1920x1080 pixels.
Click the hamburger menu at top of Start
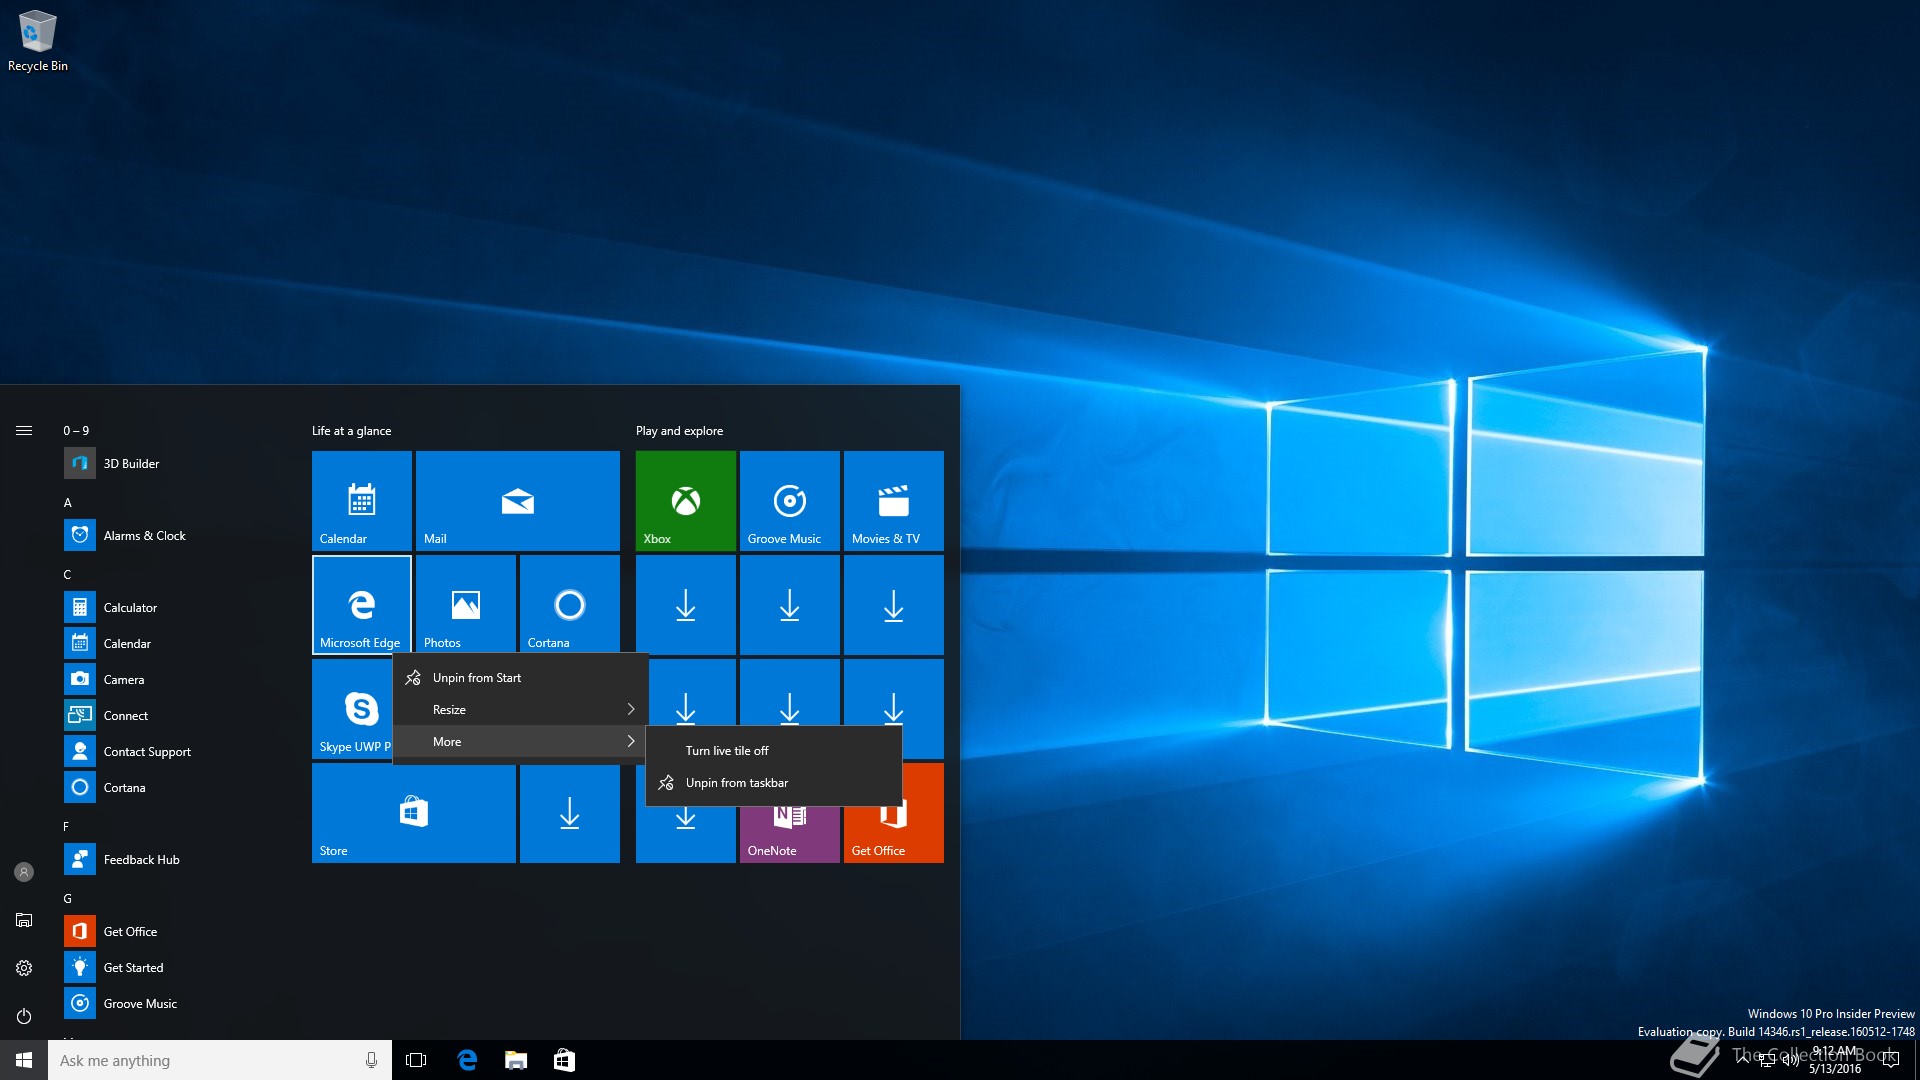click(24, 431)
